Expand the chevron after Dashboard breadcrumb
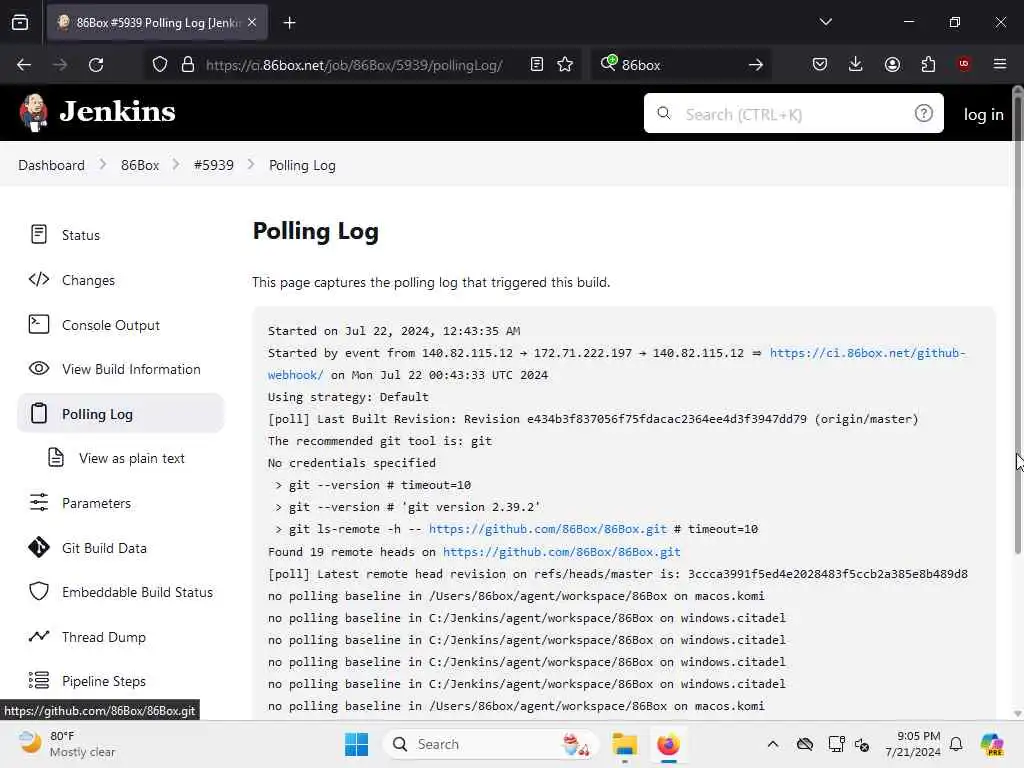 pyautogui.click(x=103, y=165)
